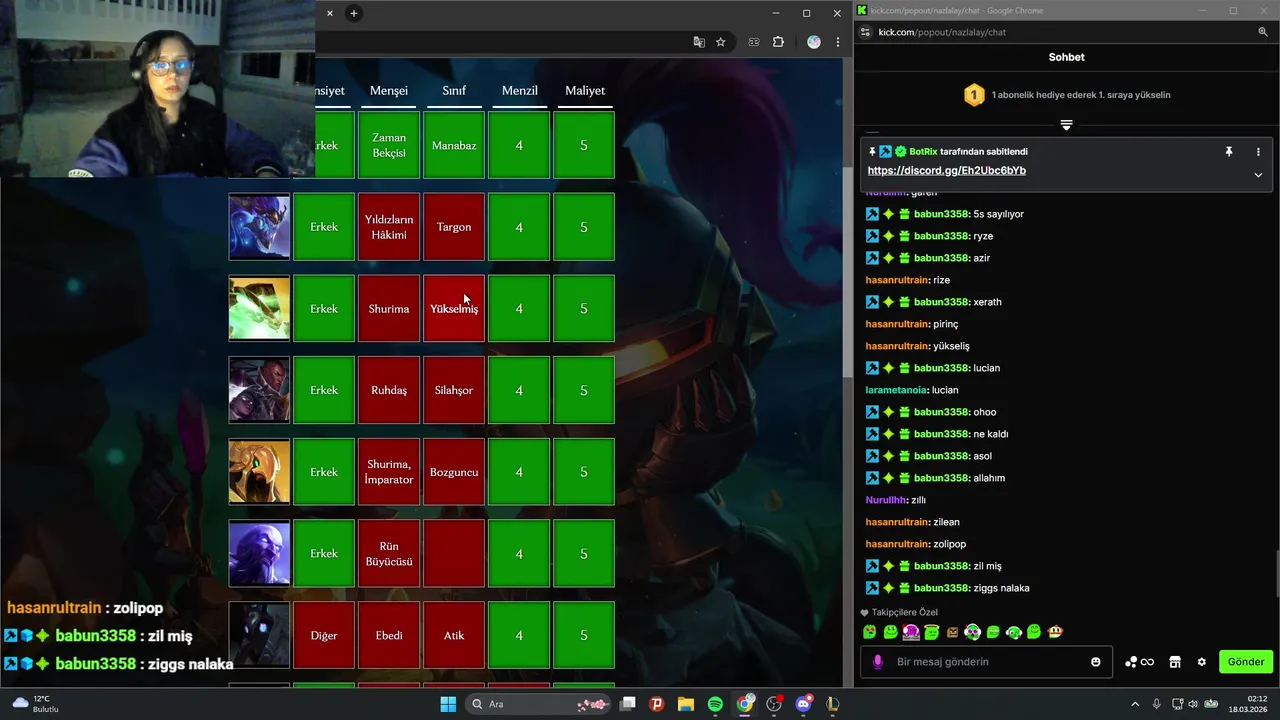Sort by the Menşei column header
Viewport: 1280px width, 720px height.
click(389, 91)
